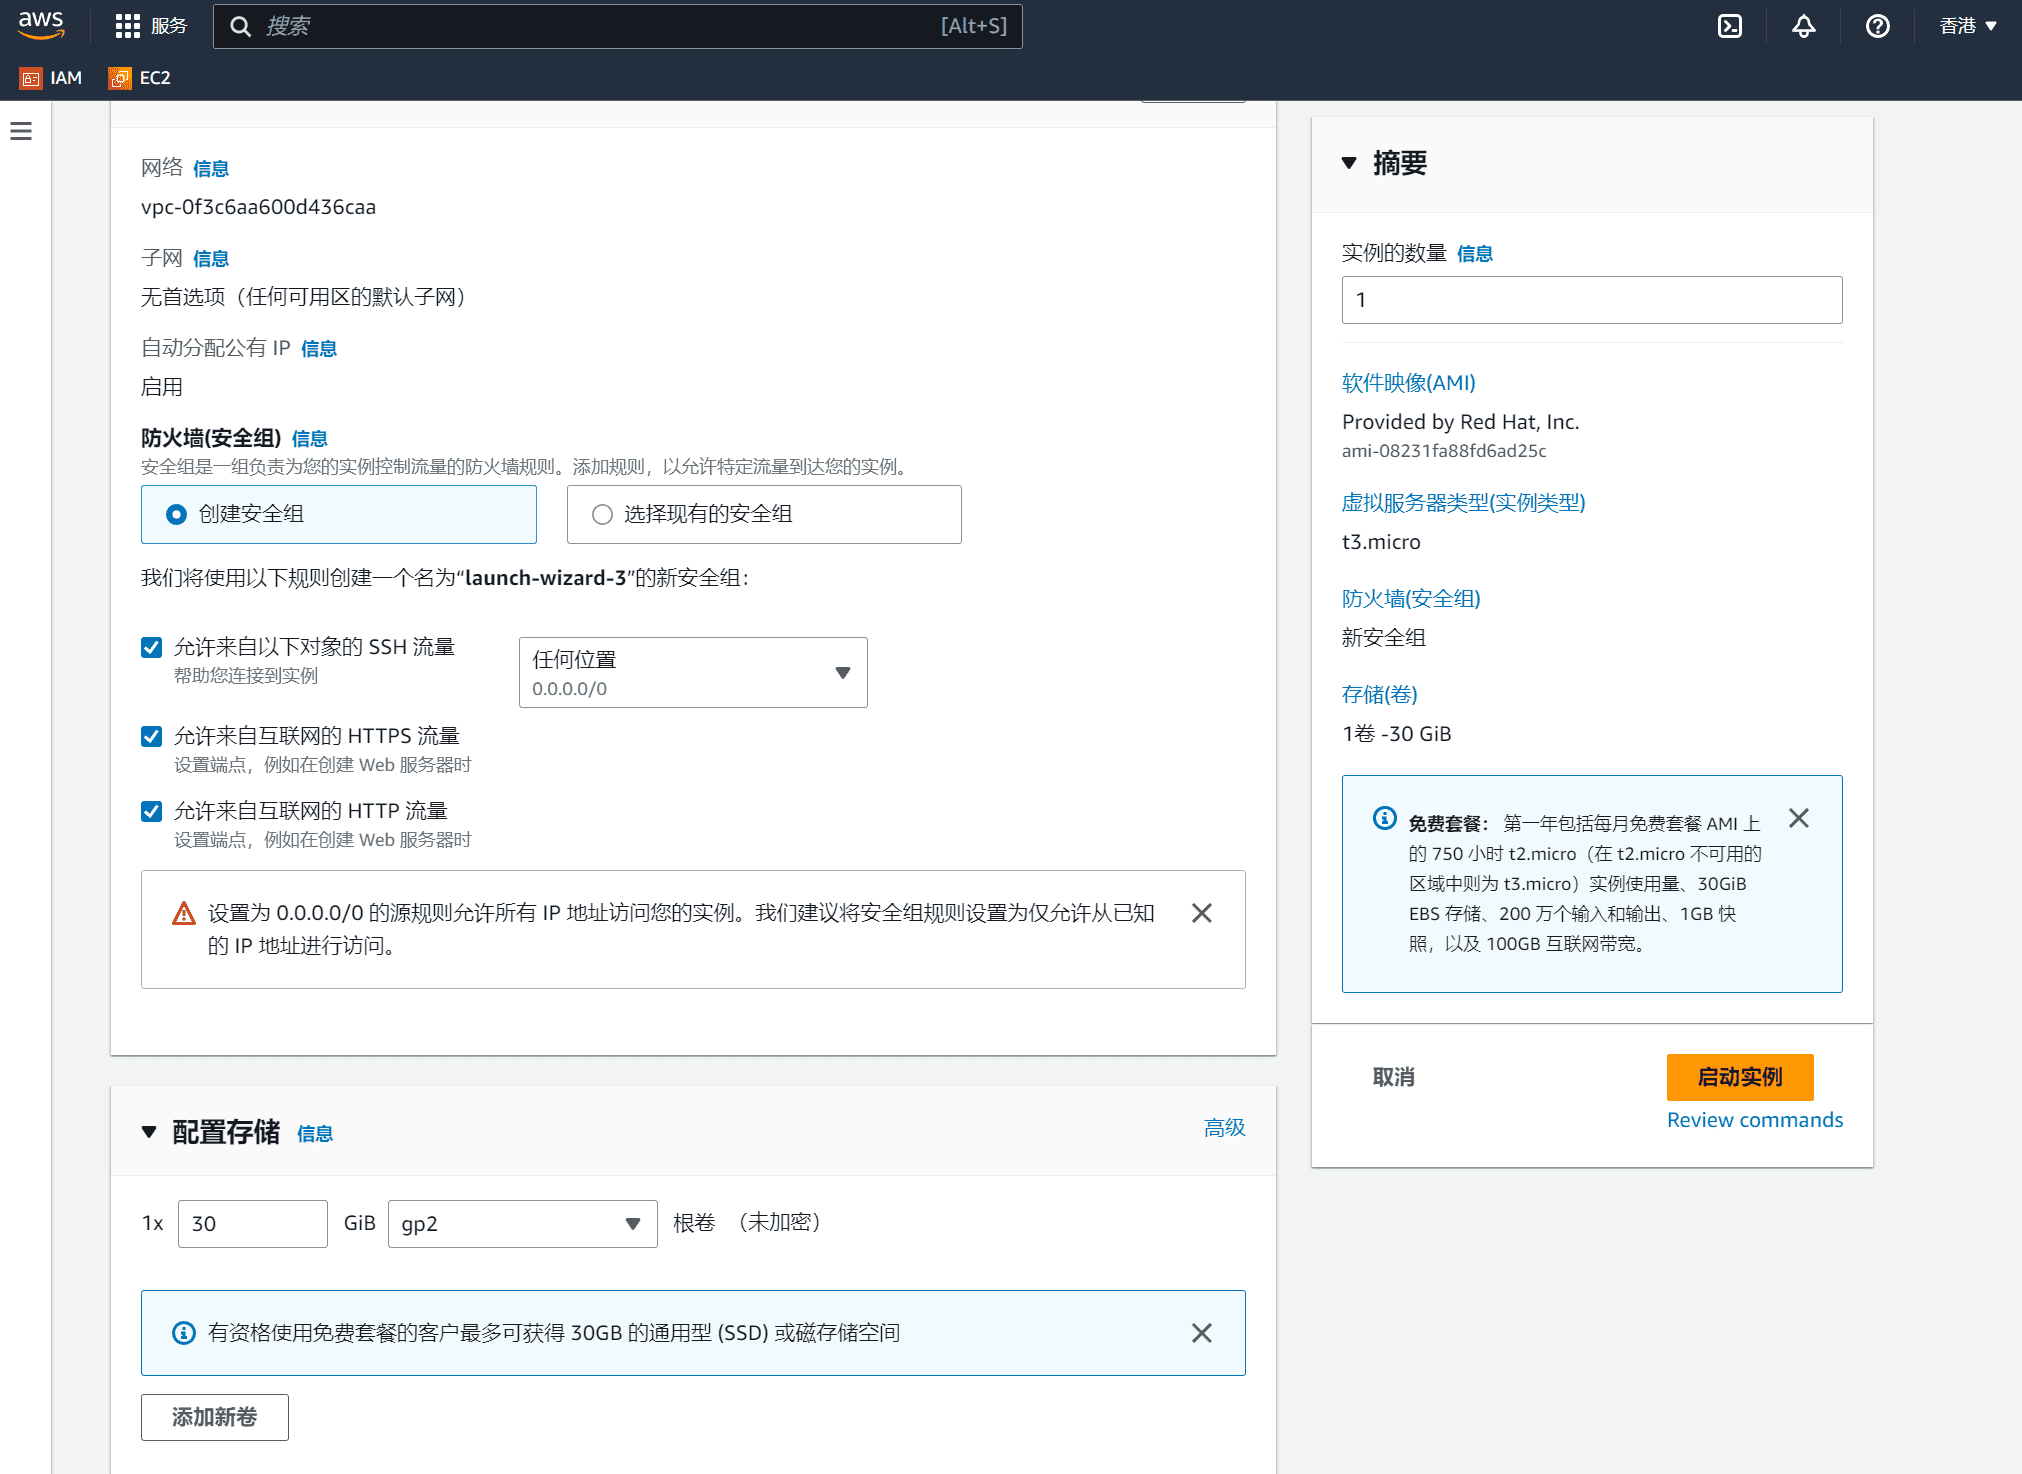
Task: Open the 香港 region selector
Action: pos(1966,26)
